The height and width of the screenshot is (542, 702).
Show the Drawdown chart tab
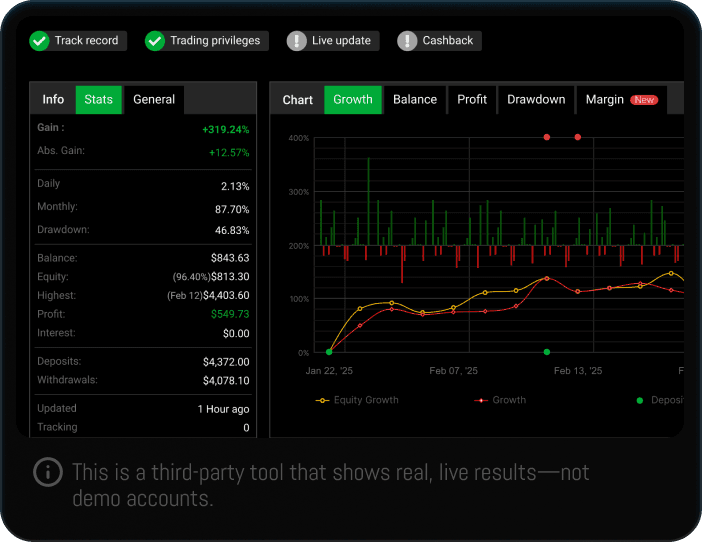tap(536, 99)
